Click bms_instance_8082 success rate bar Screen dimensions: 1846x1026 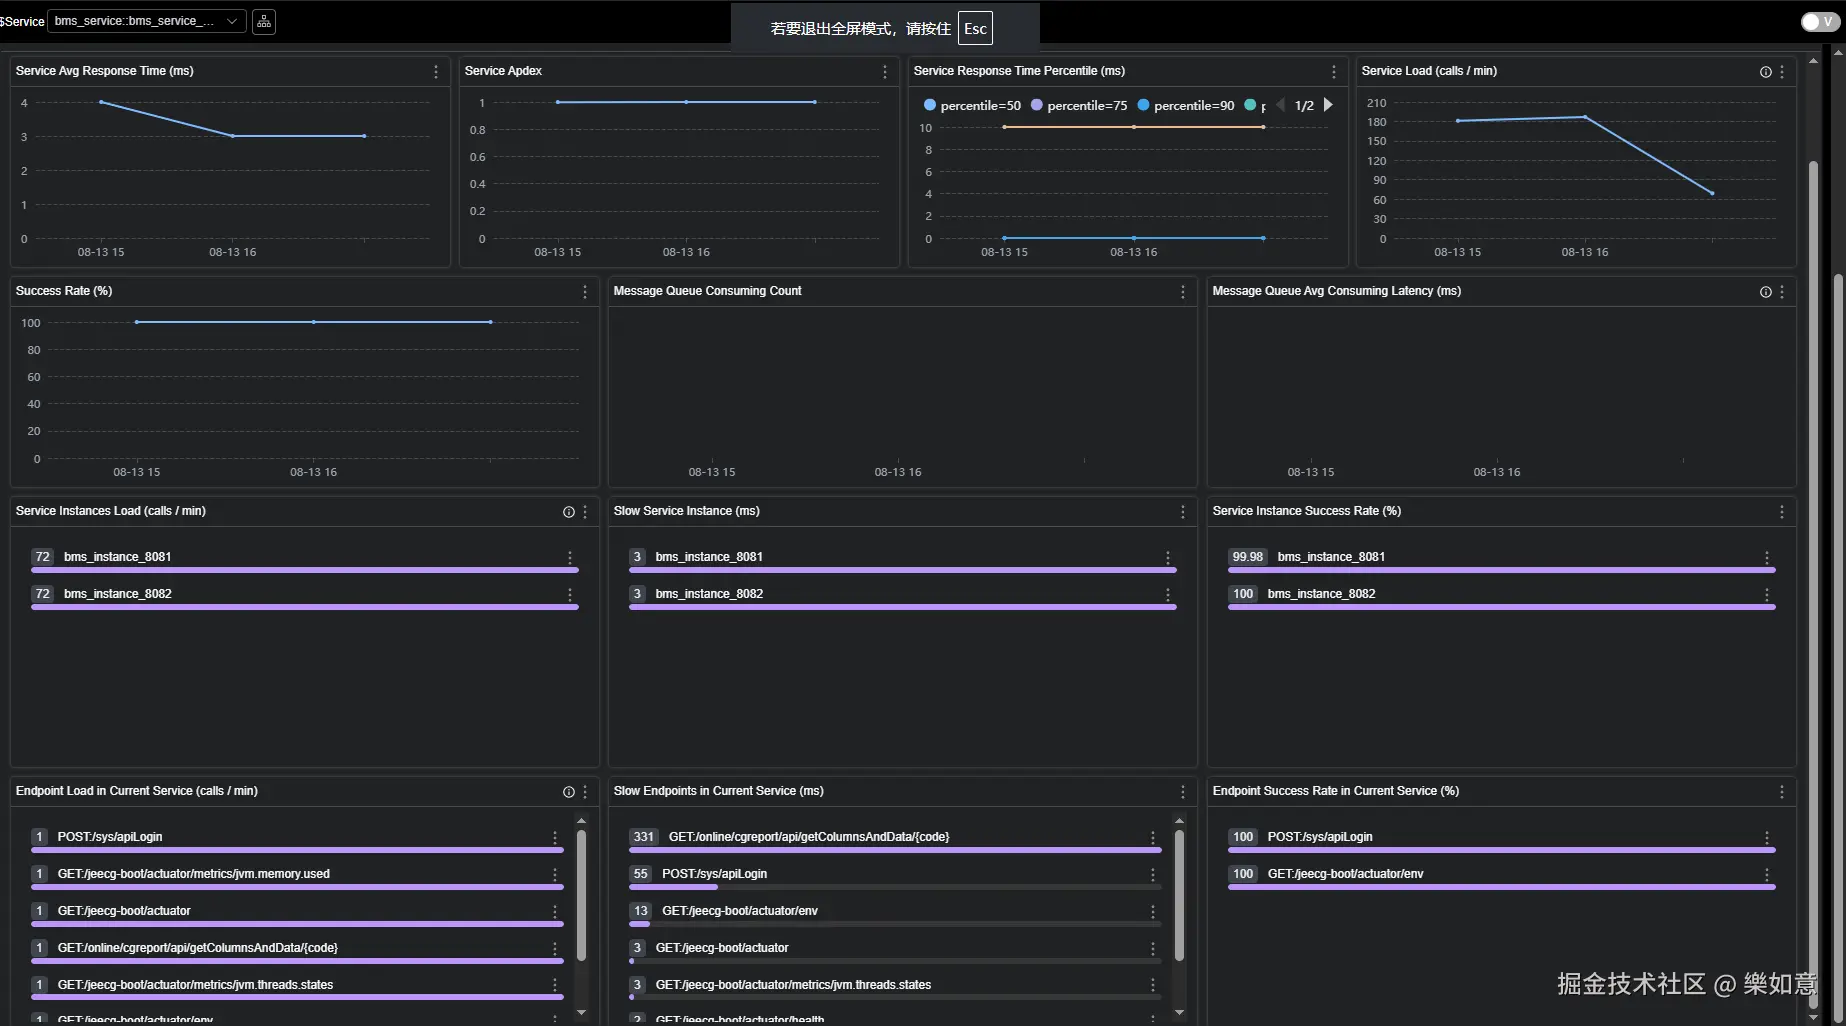[1501, 607]
